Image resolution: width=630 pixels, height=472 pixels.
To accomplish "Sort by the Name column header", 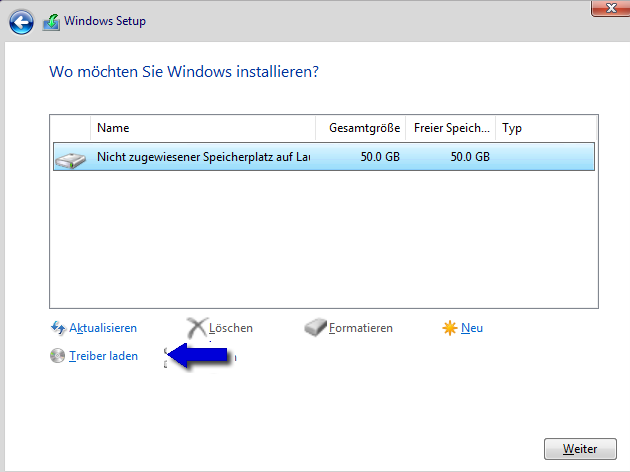I will tap(203, 128).
